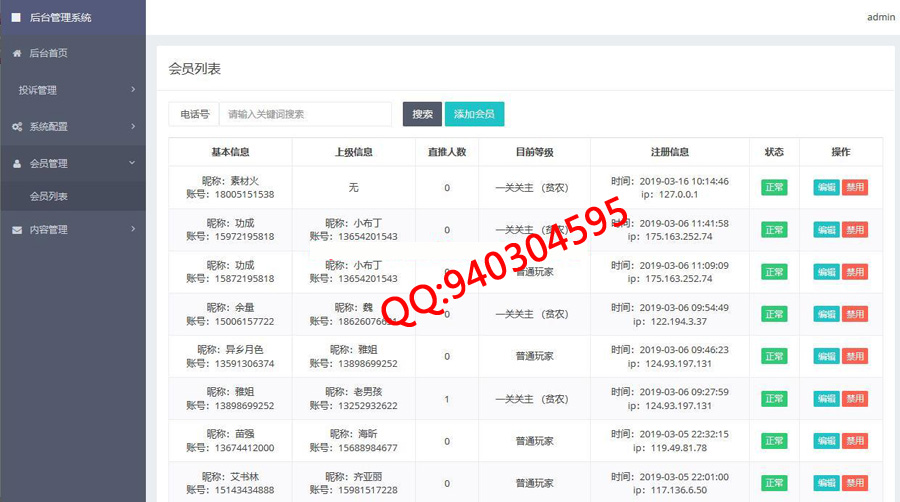Edit the member 素材火 via 编辑

point(826,187)
